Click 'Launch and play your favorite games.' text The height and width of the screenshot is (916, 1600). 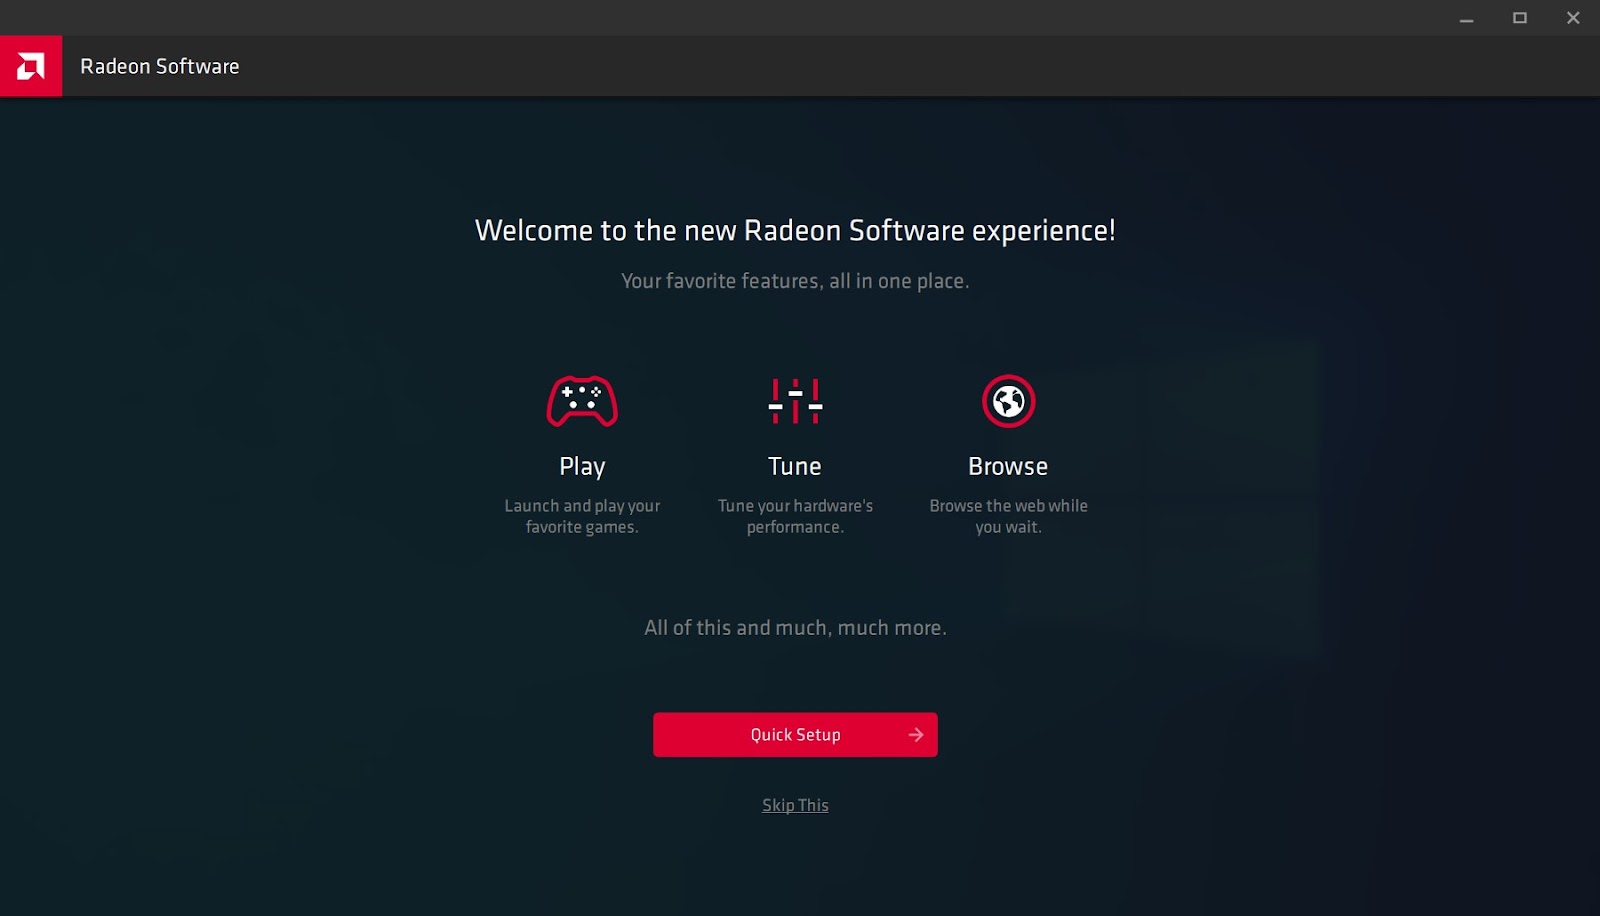[582, 516]
